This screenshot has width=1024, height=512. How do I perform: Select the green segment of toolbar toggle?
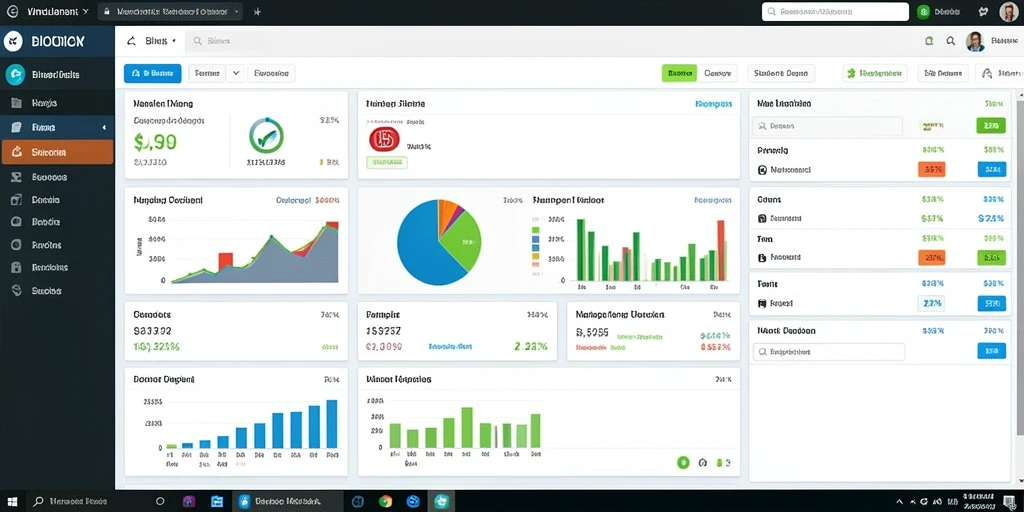click(679, 73)
